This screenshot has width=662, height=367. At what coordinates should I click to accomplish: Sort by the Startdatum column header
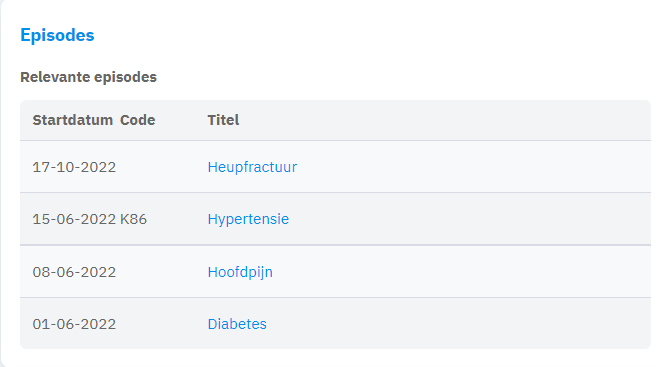pyautogui.click(x=73, y=120)
